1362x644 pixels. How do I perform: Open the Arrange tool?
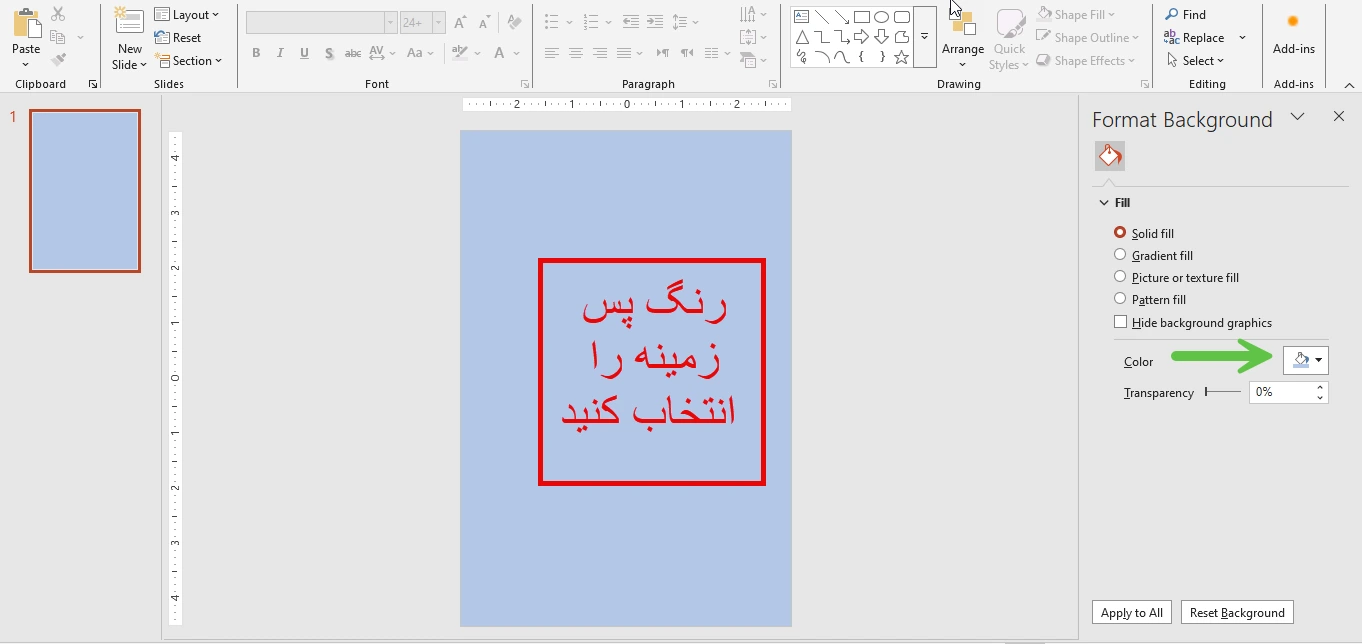click(x=962, y=40)
